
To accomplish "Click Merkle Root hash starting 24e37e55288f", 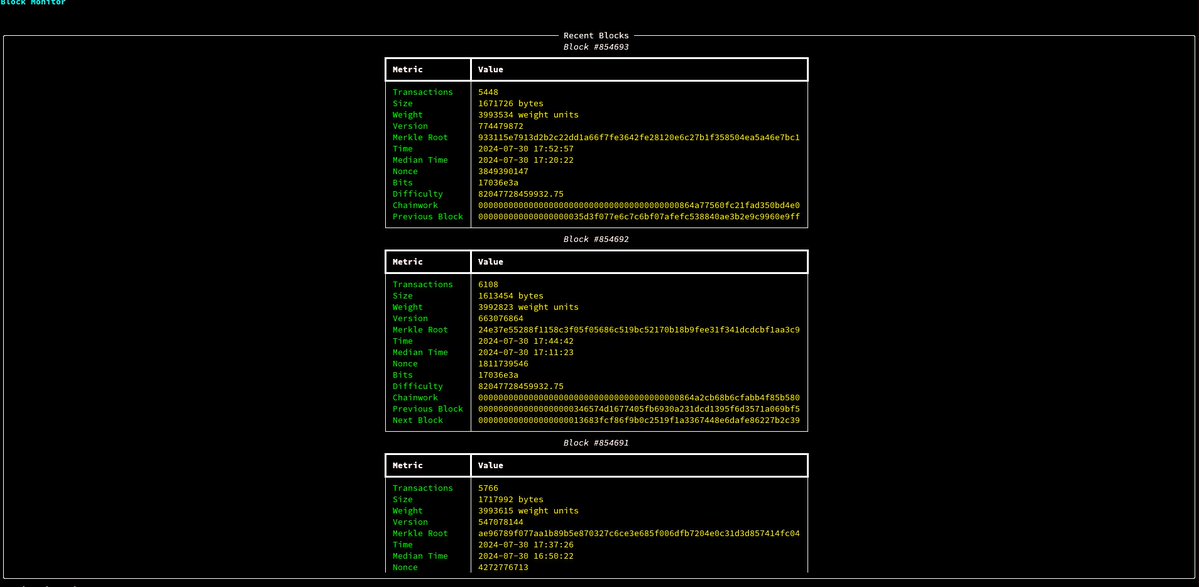I will (638, 329).
